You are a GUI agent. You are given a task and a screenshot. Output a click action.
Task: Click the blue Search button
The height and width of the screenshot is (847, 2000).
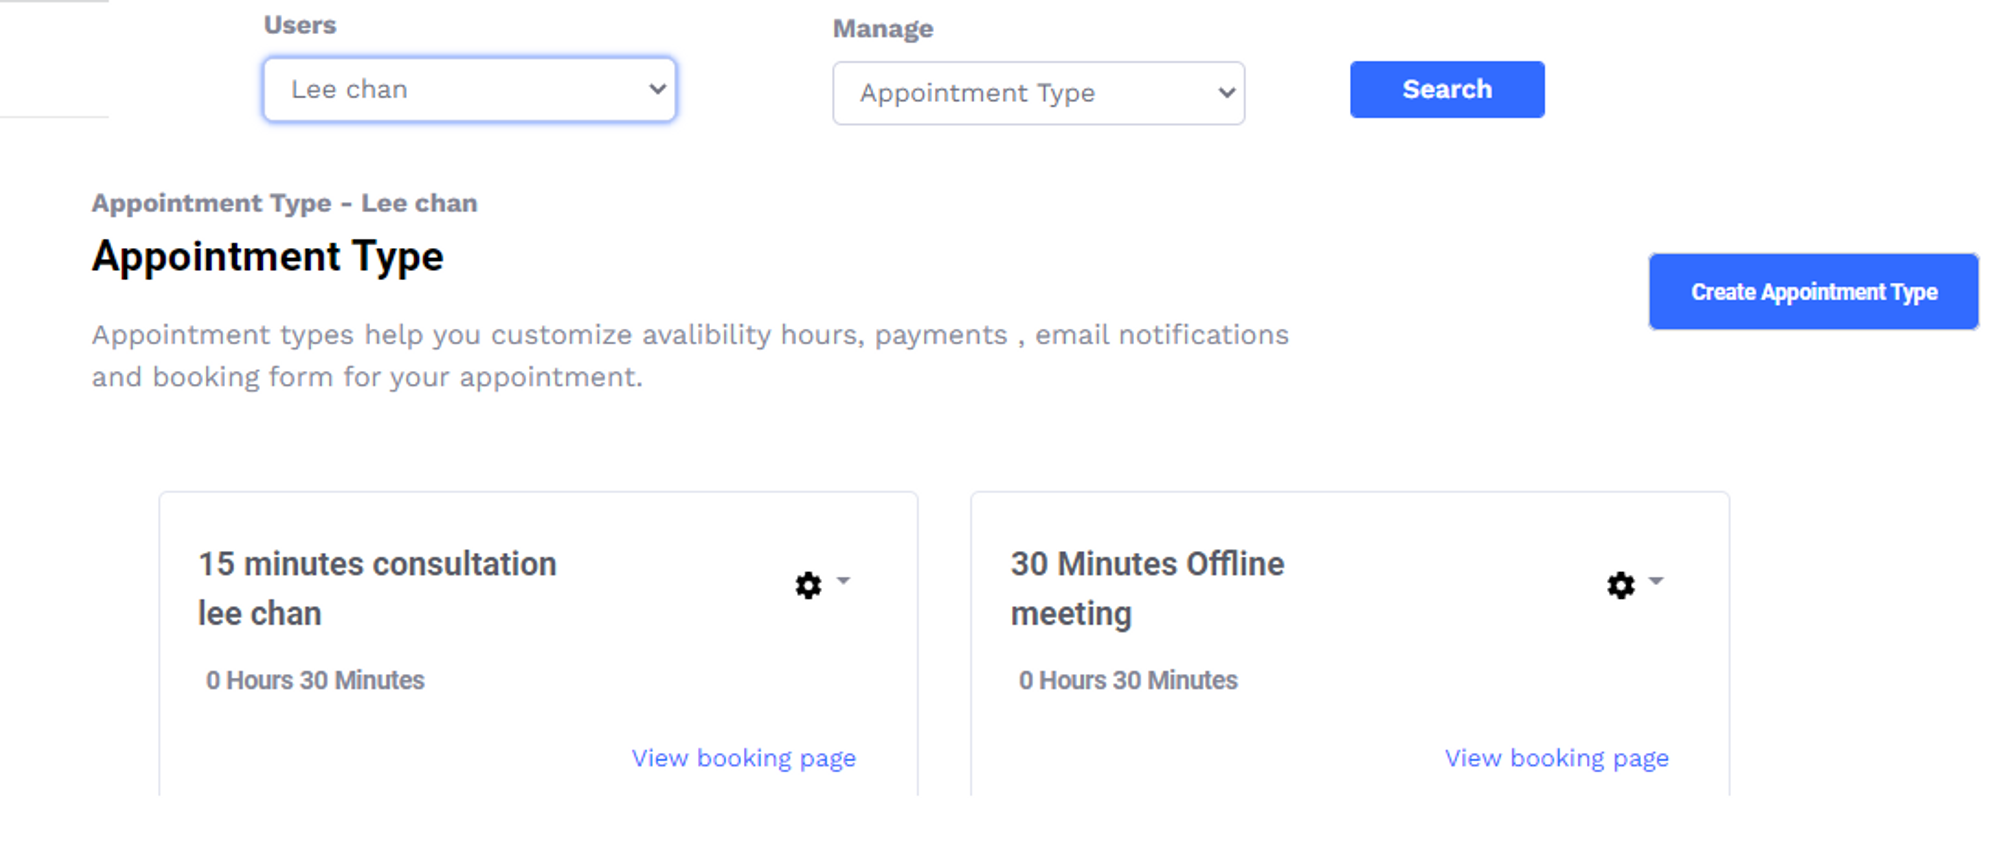1447,89
